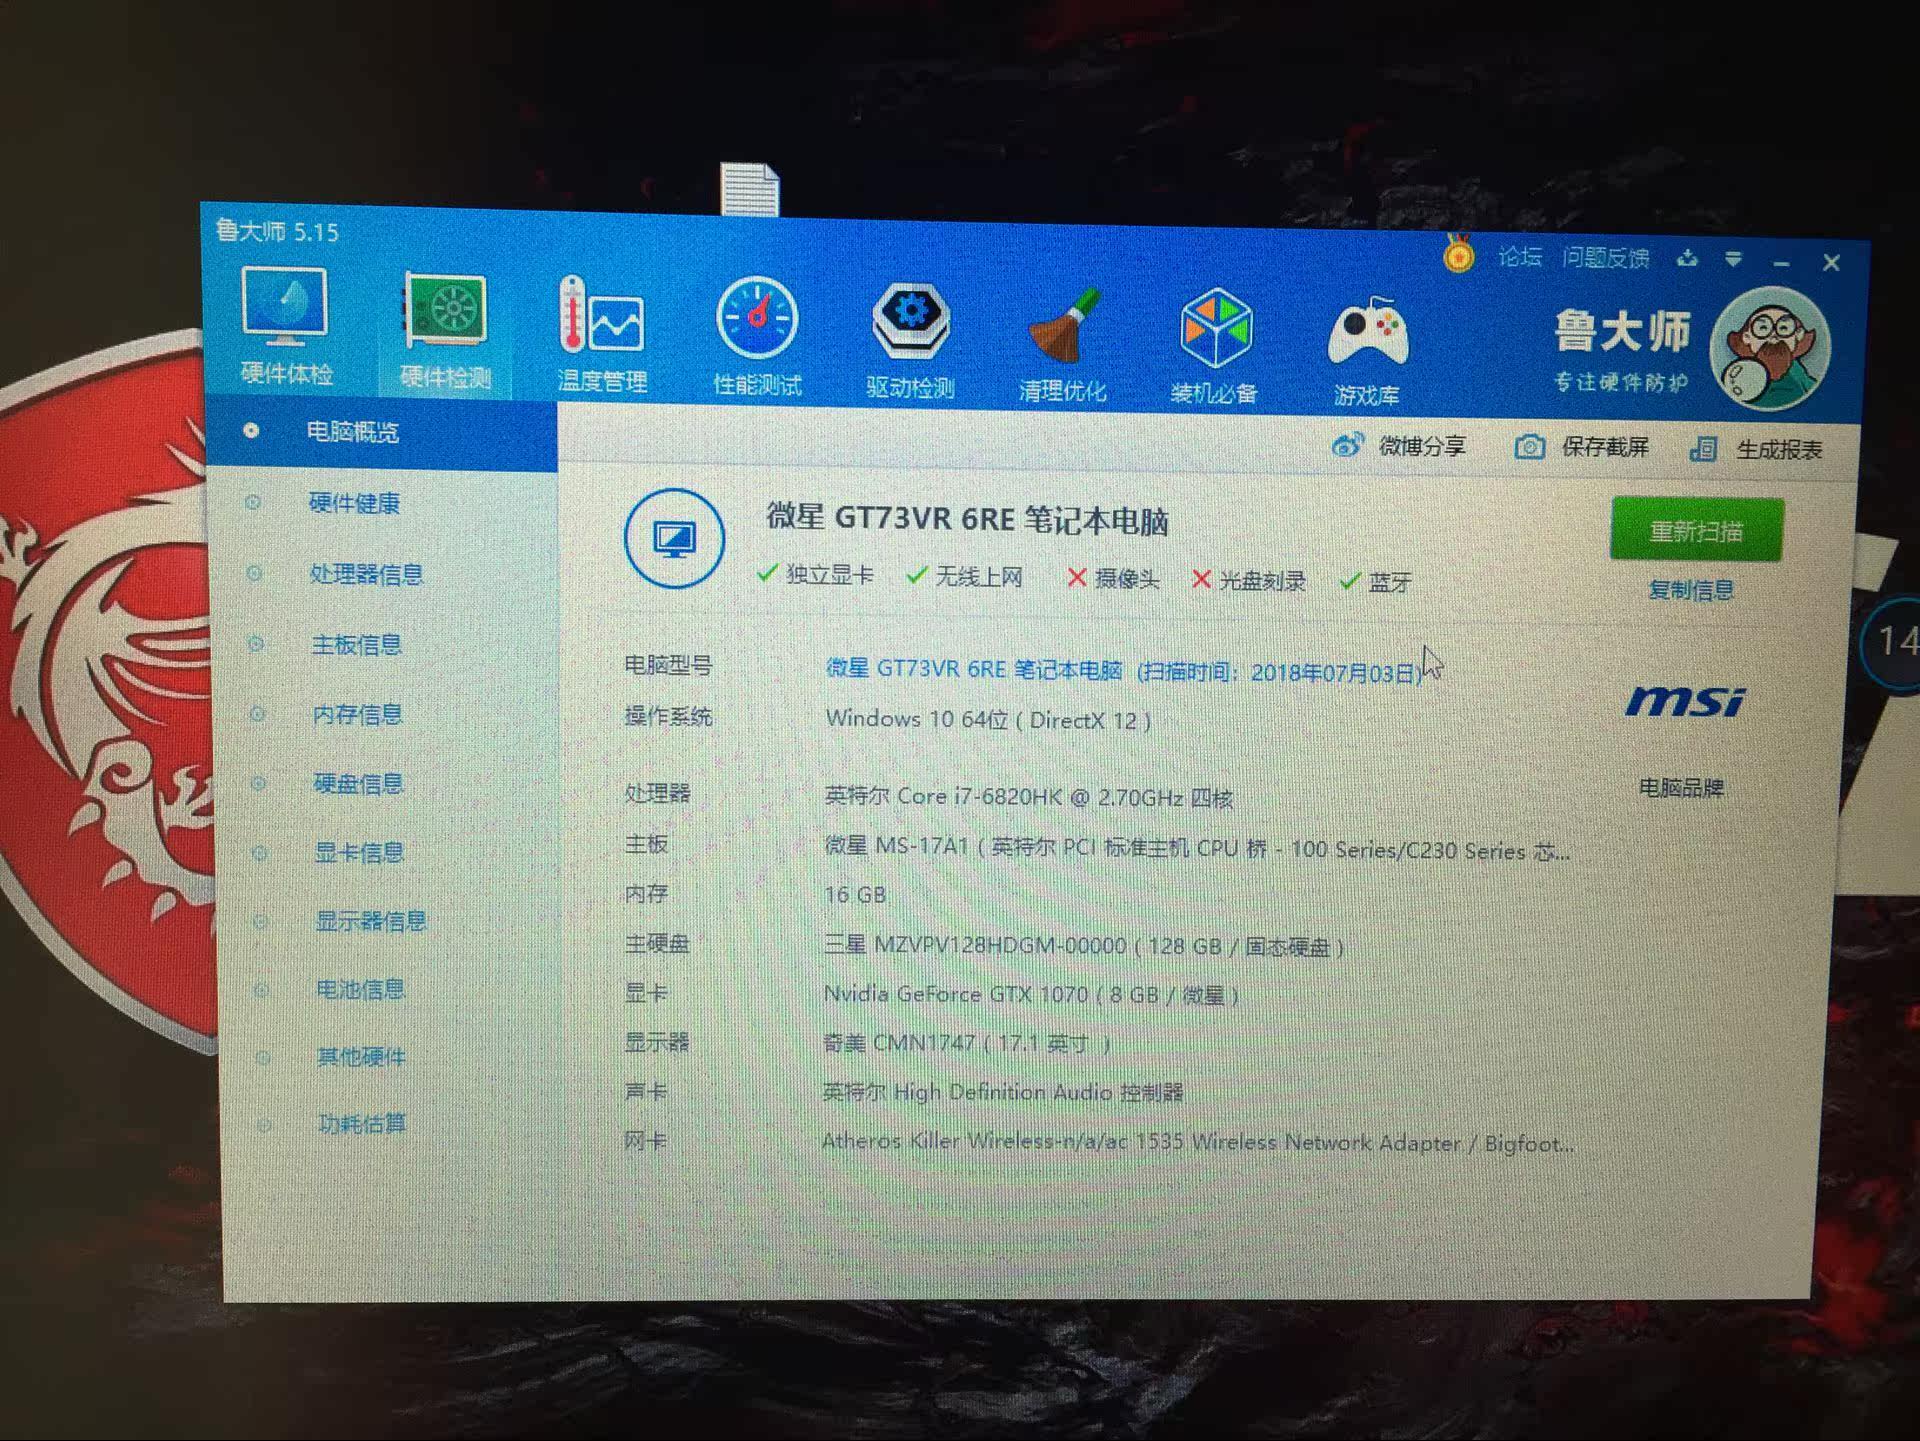Open the title bar dropdown menu arrow
The width and height of the screenshot is (1920, 1441).
1733,259
